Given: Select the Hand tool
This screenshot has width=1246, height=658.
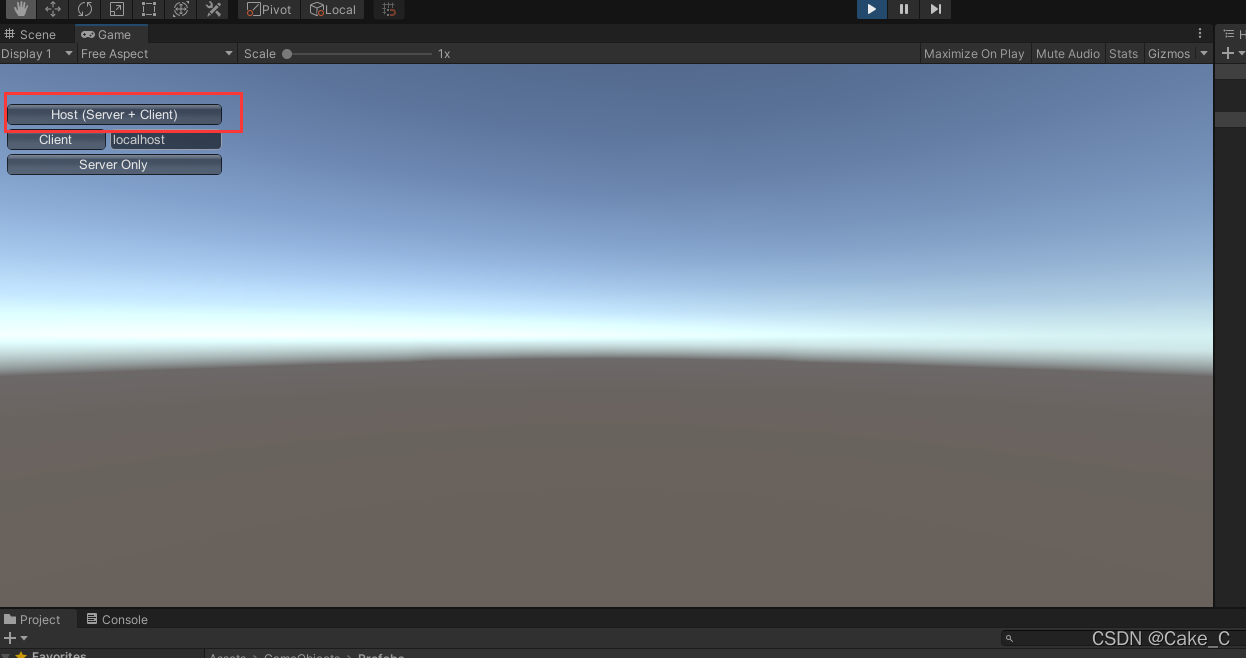Looking at the screenshot, I should click(x=21, y=9).
